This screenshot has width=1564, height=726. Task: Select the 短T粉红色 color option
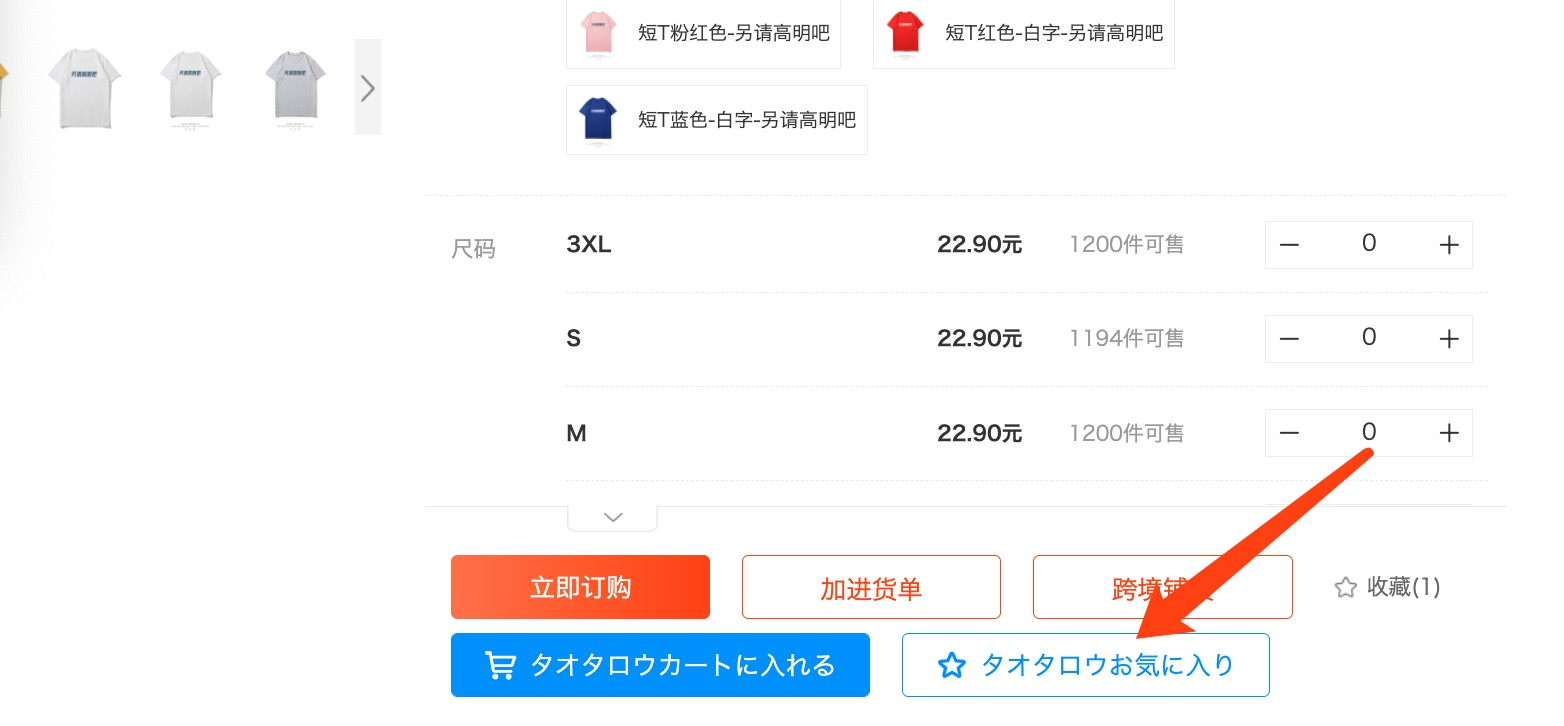coord(703,33)
